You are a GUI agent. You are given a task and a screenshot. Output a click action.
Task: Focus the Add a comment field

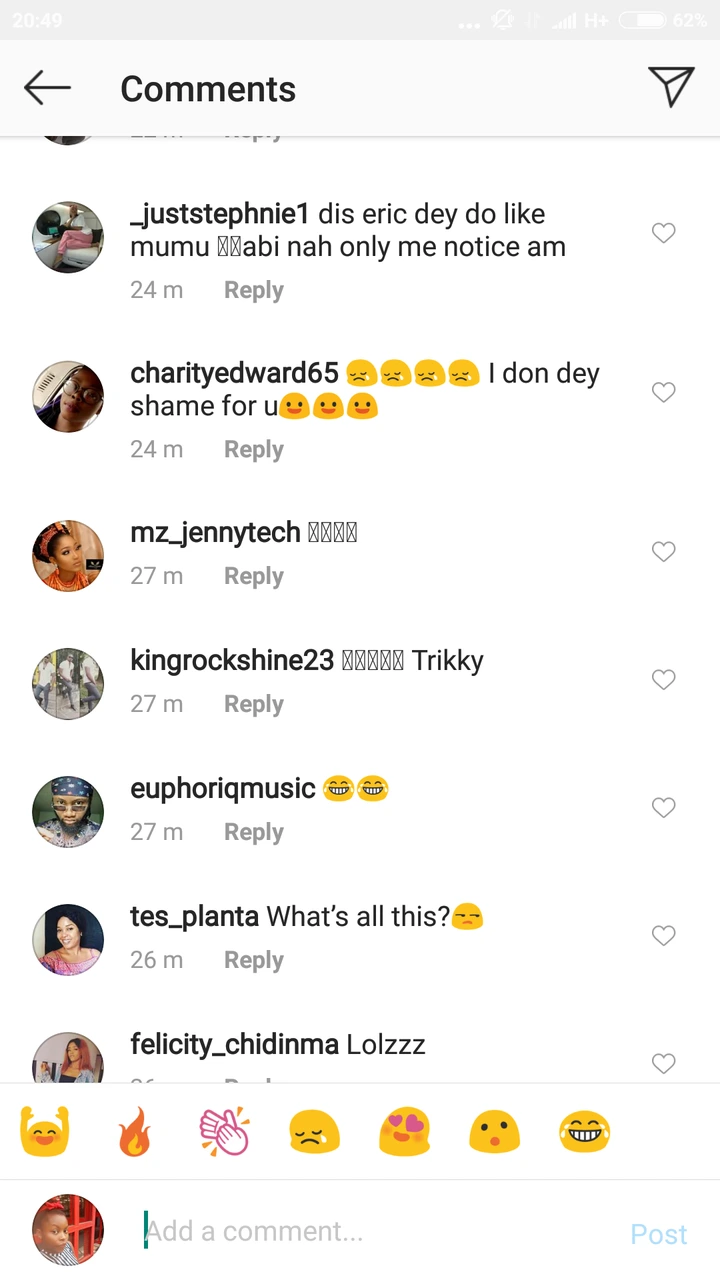point(380,1231)
